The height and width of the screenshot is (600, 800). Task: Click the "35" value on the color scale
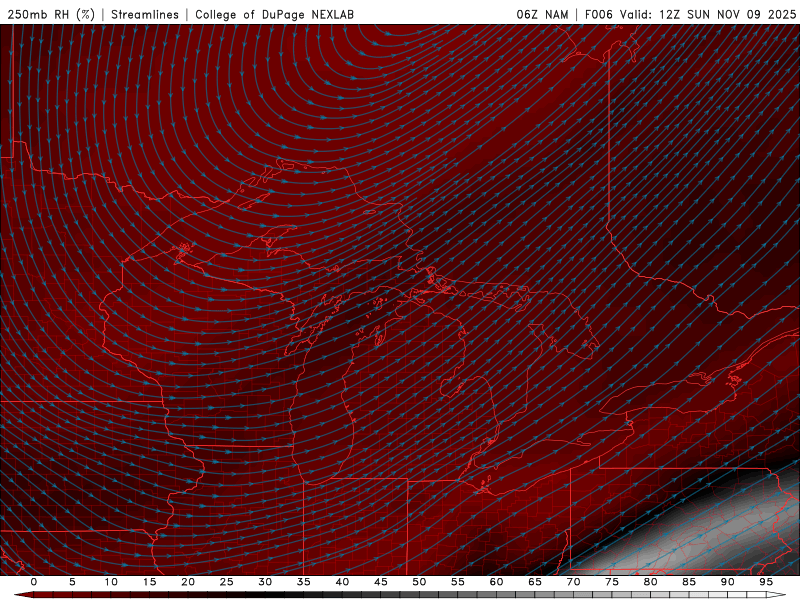tap(304, 582)
